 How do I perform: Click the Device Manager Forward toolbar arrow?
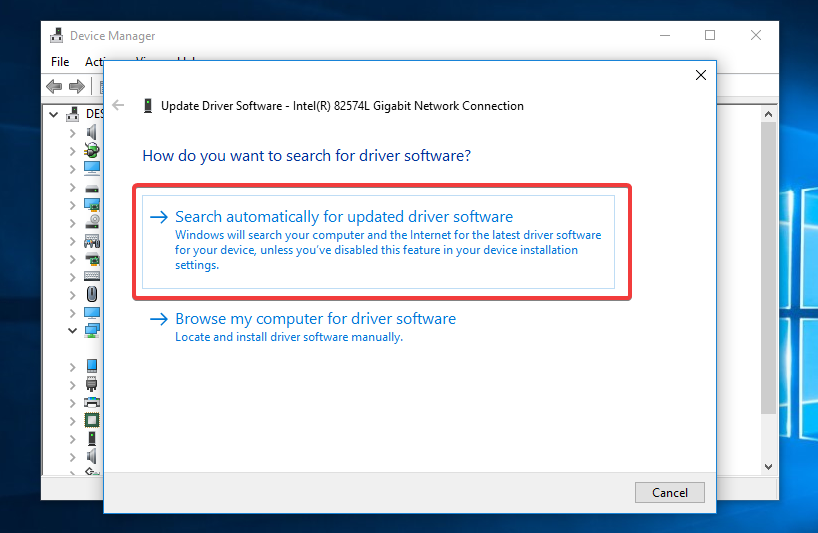click(x=77, y=87)
